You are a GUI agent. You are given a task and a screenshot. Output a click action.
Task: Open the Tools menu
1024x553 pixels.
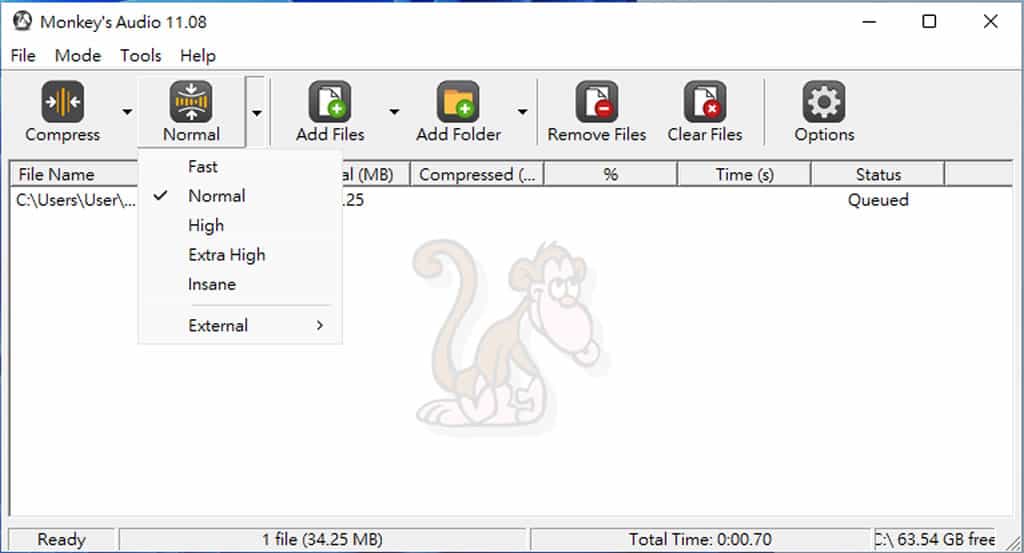pyautogui.click(x=140, y=55)
